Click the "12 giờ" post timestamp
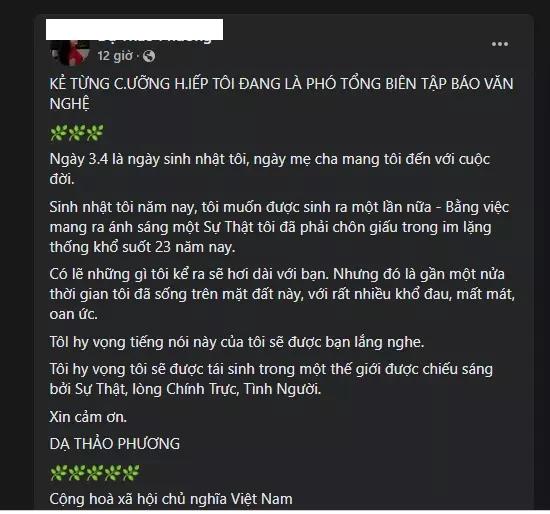 (x=115, y=56)
